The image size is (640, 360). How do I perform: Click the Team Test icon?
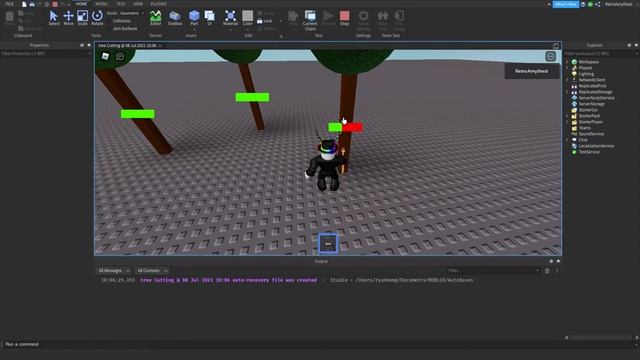point(382,16)
